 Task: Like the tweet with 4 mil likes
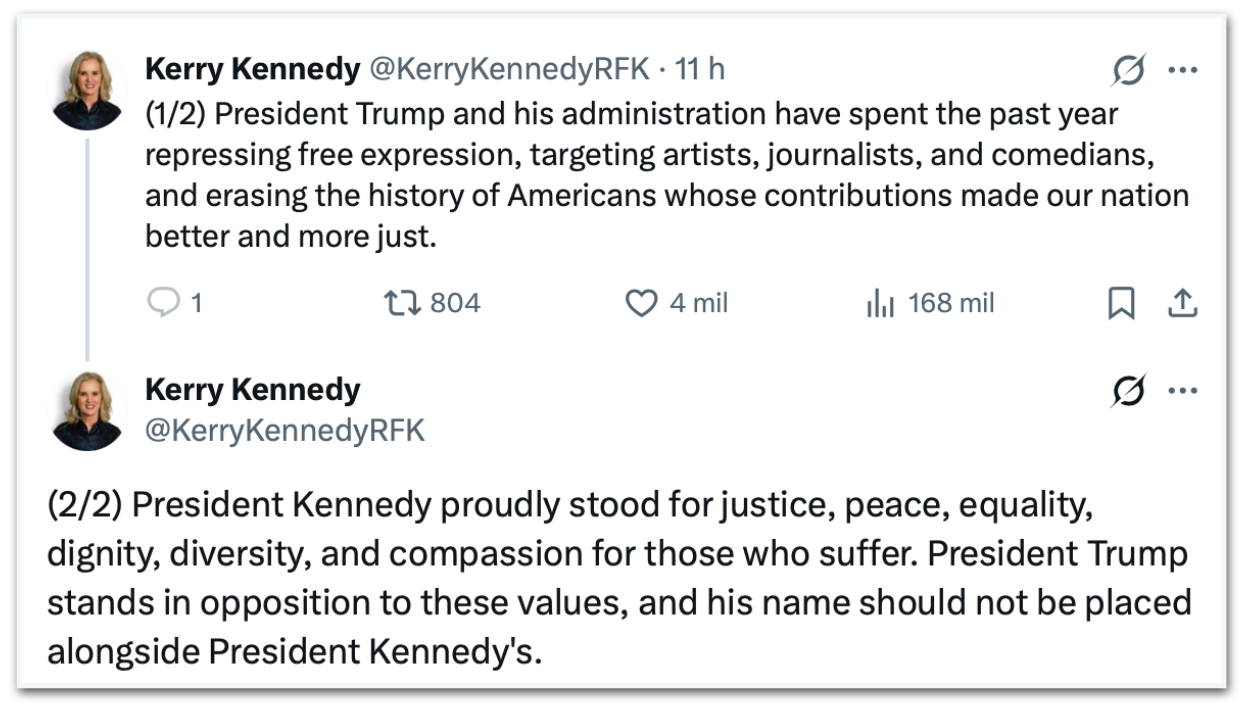click(640, 303)
